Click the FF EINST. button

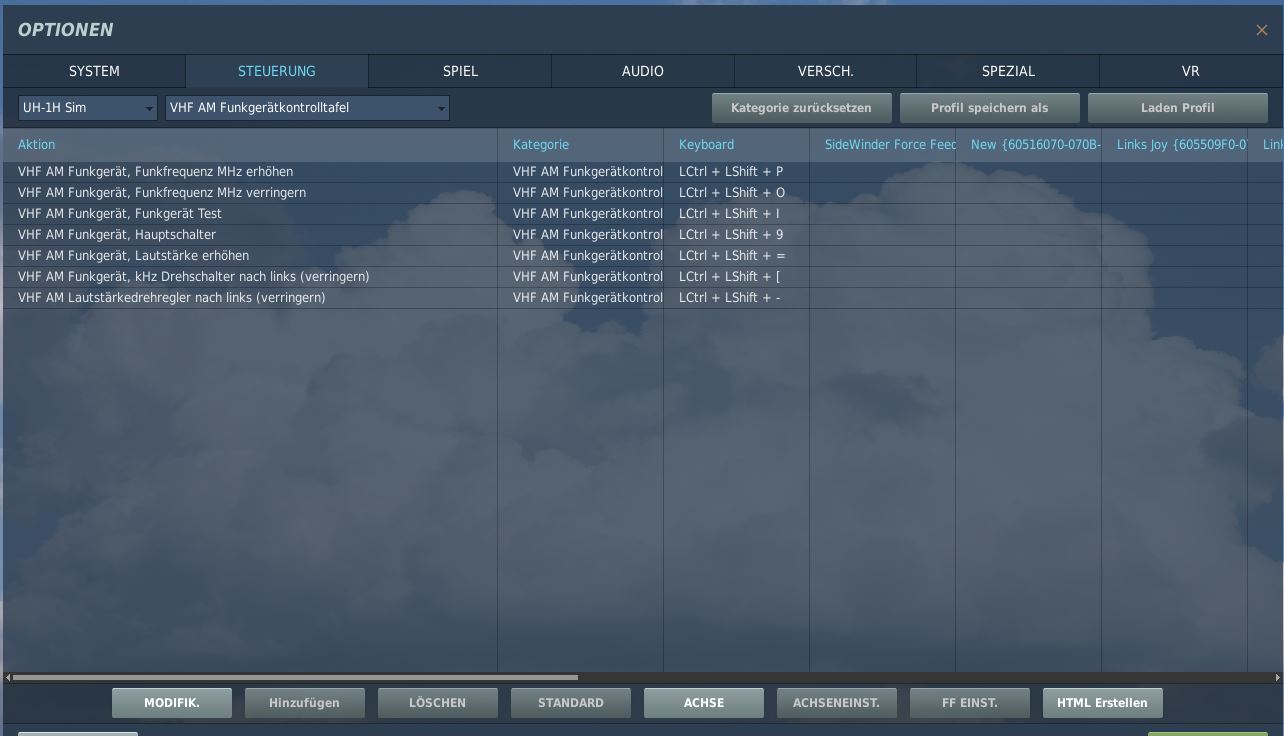pyautogui.click(x=969, y=702)
